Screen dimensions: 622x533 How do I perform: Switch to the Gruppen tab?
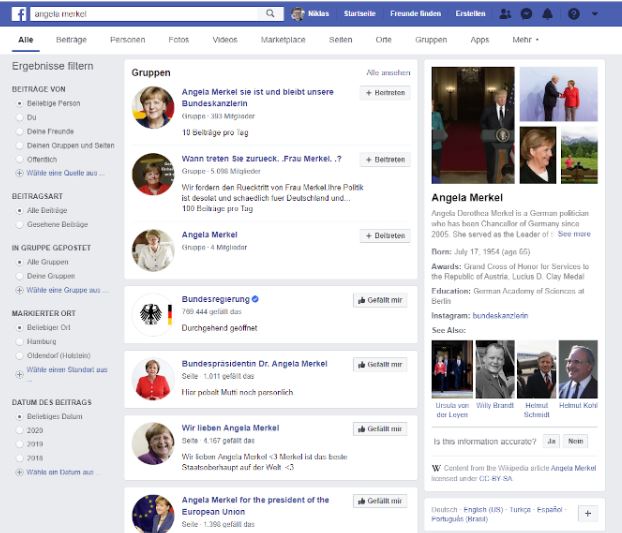[x=431, y=40]
